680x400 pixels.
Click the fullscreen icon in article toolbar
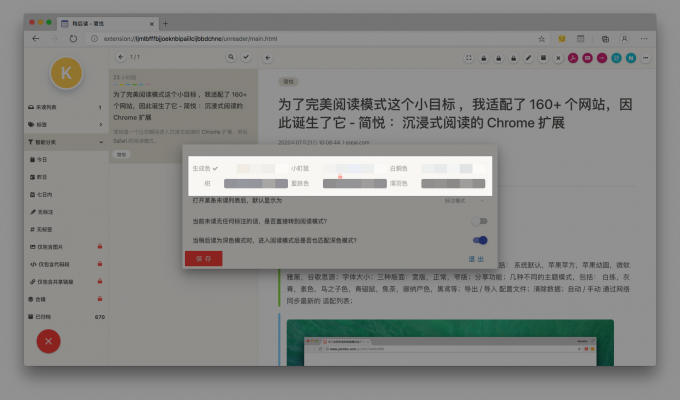pyautogui.click(x=469, y=58)
